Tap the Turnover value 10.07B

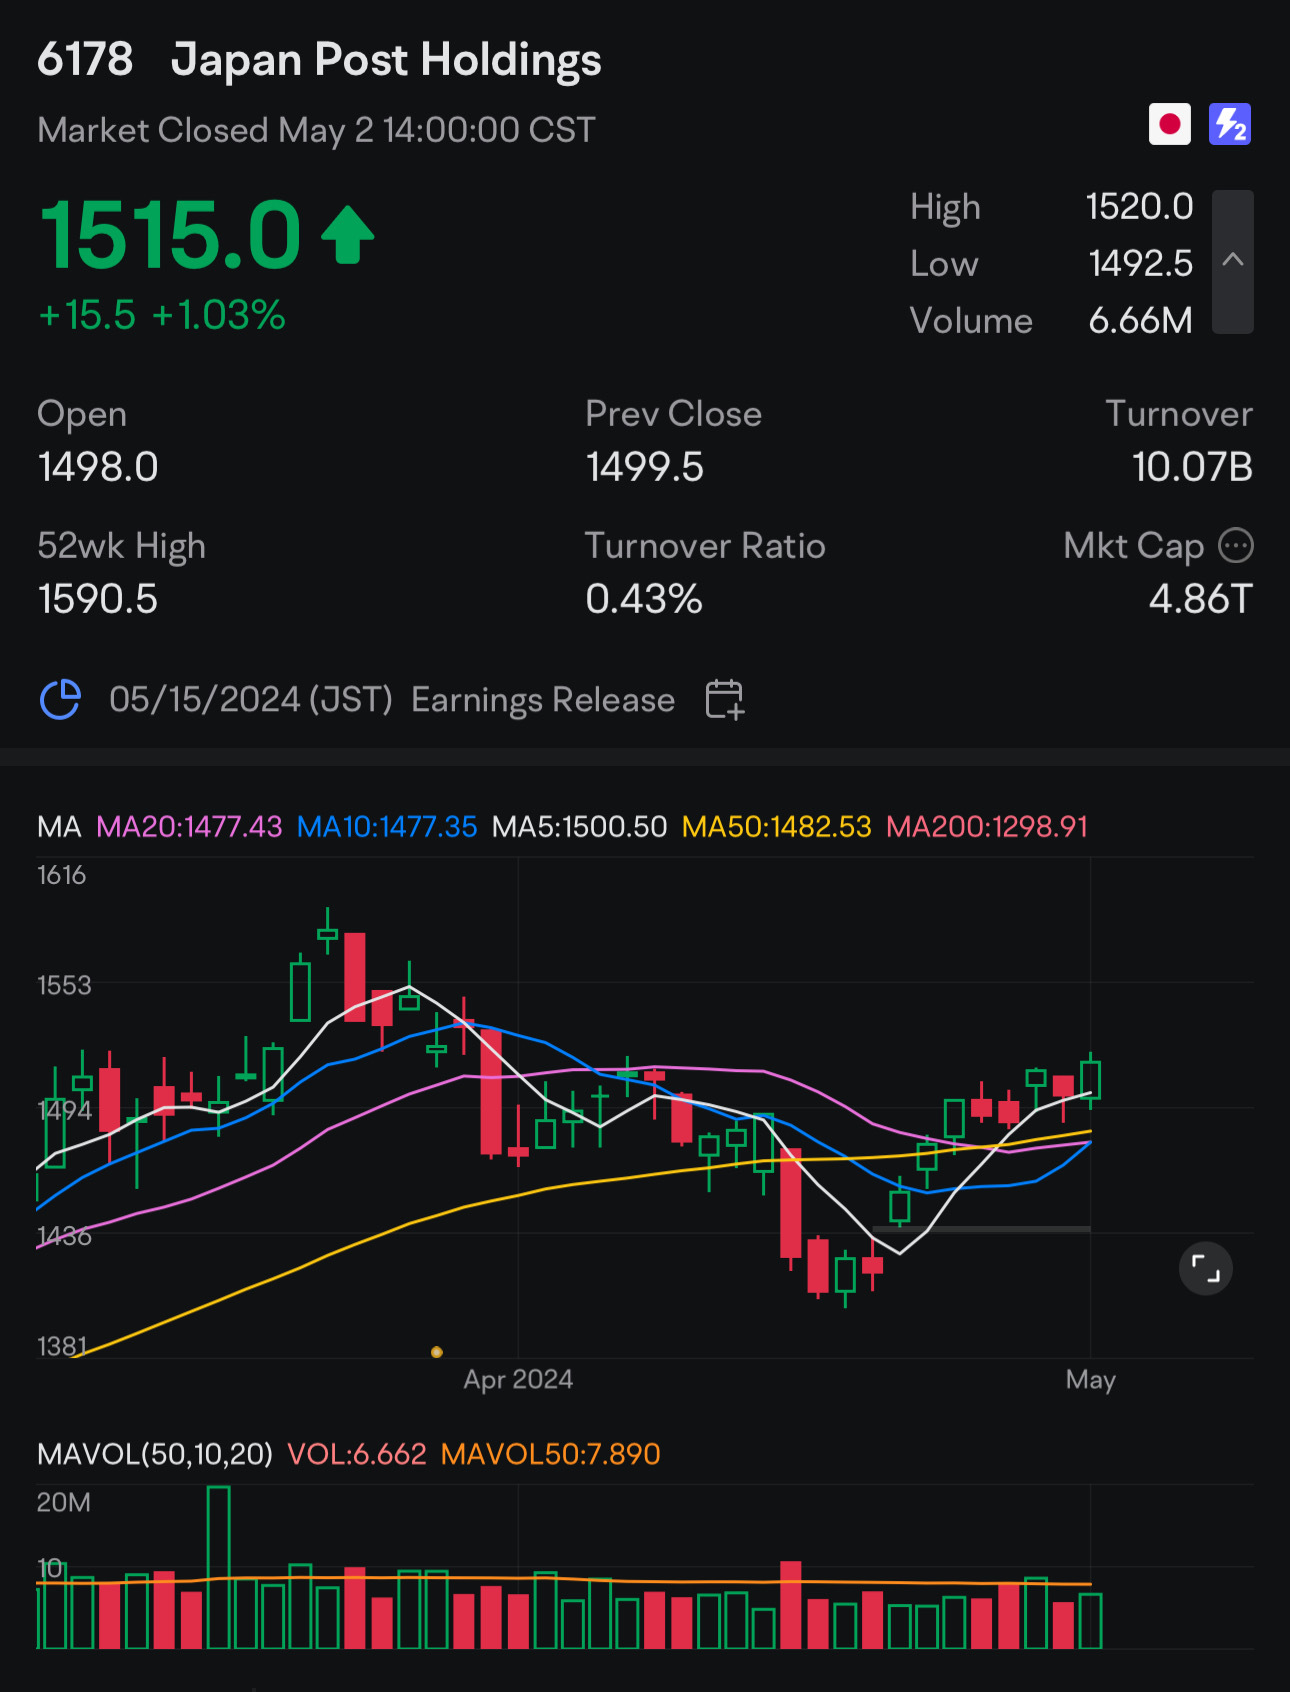[x=1192, y=467]
